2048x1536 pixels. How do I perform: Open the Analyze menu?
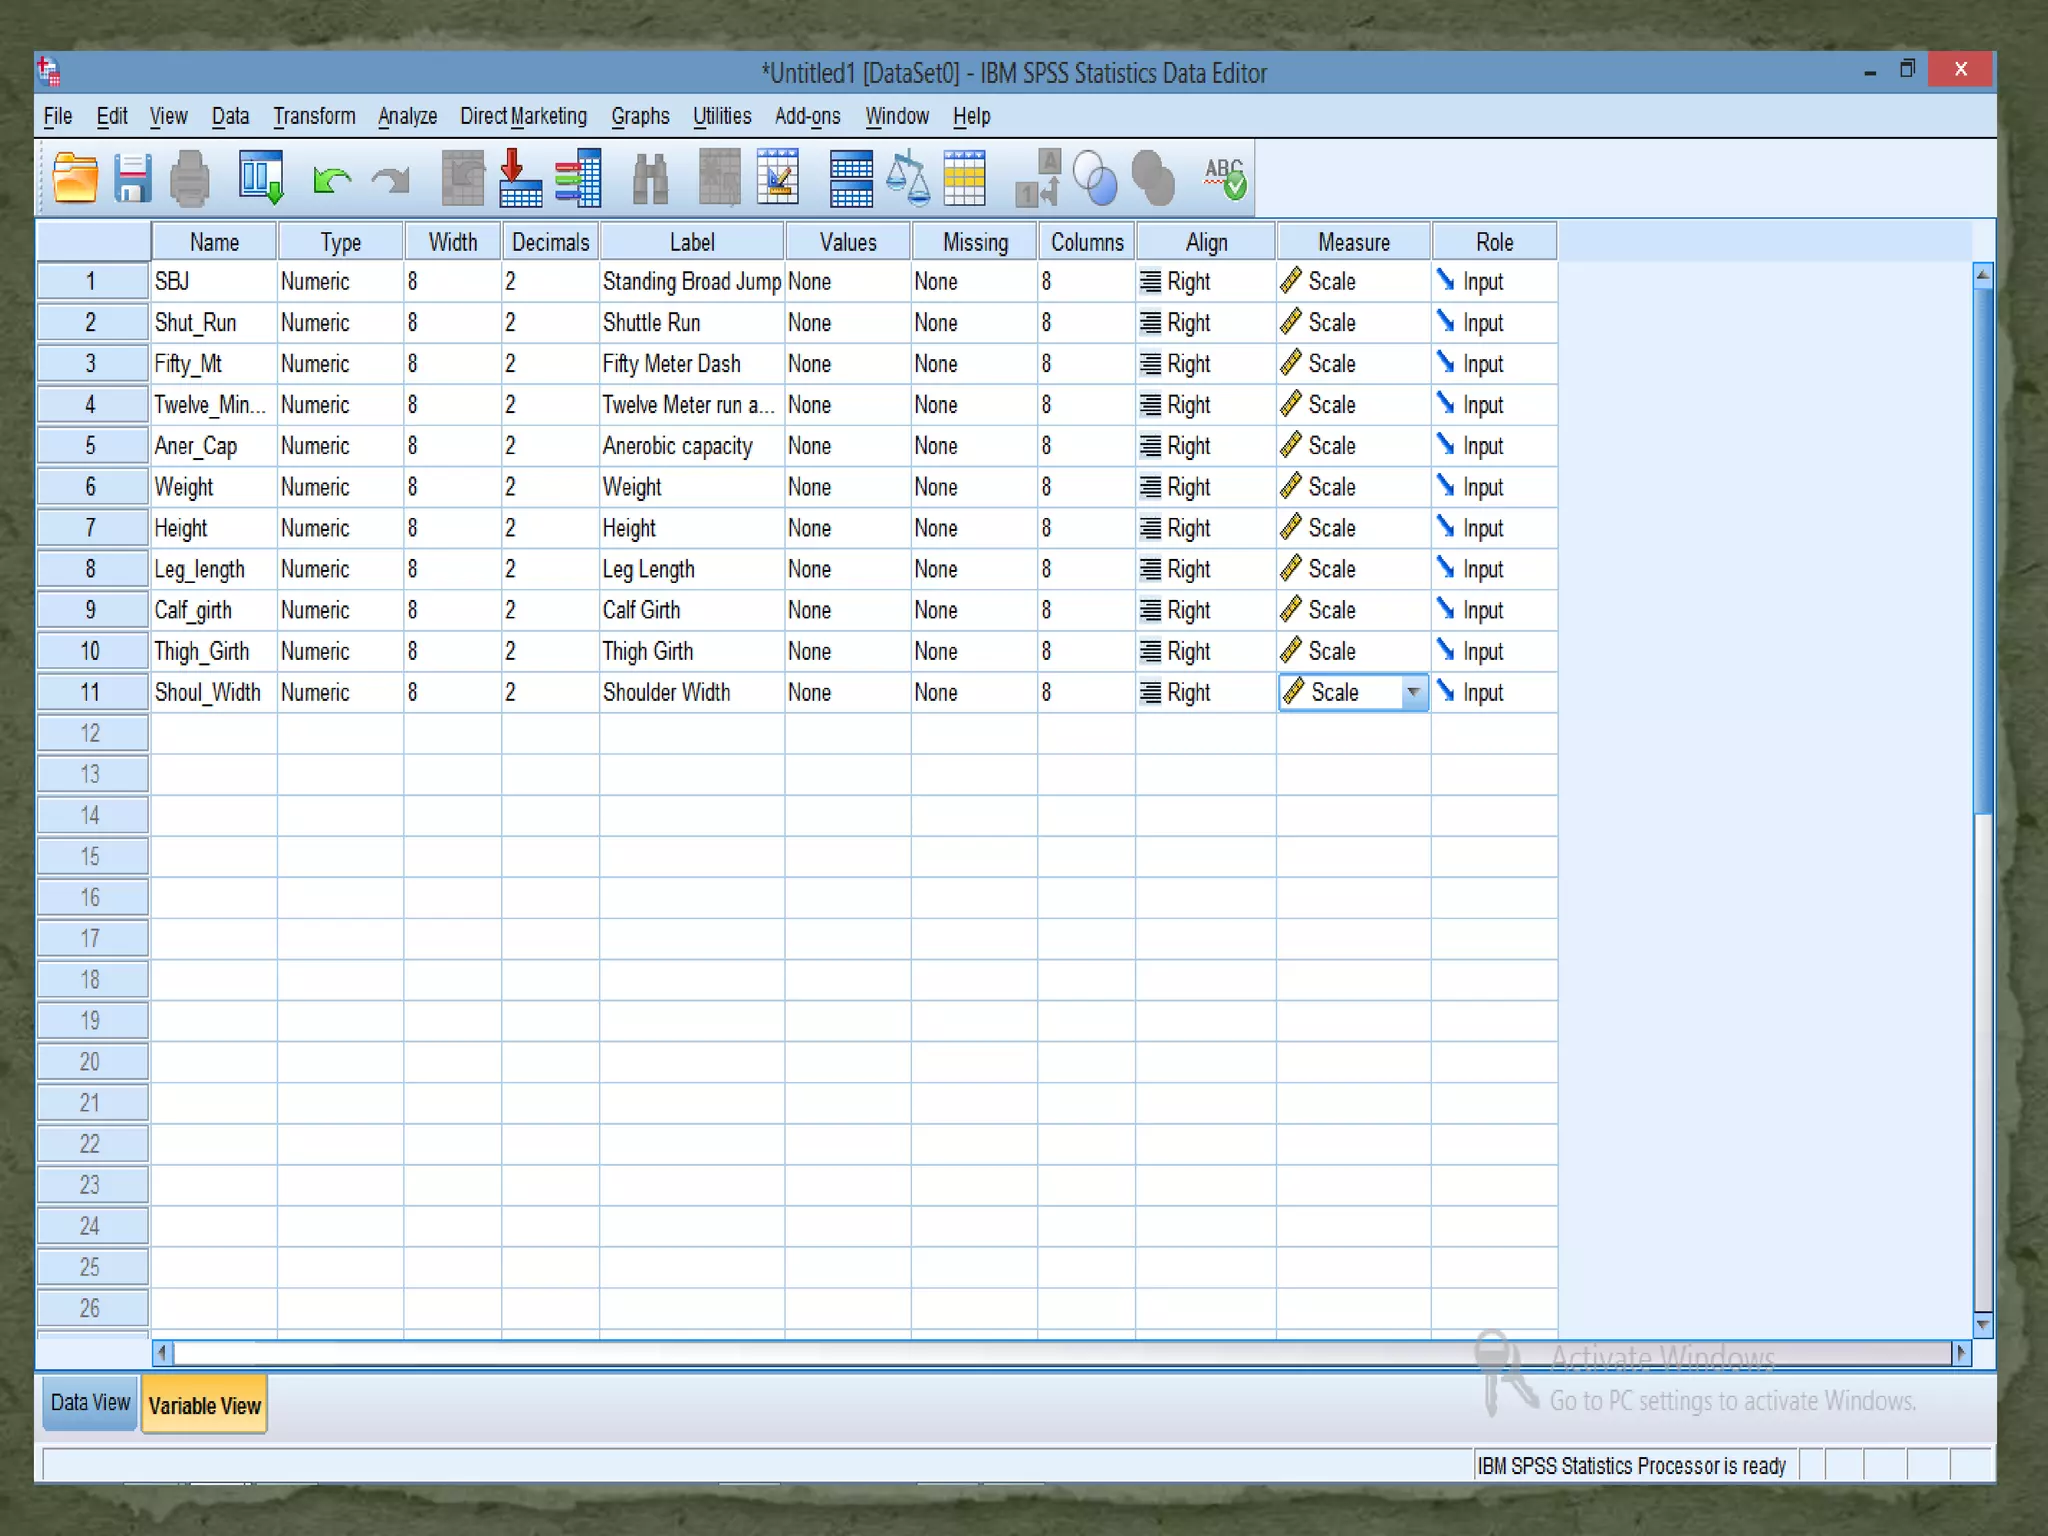pyautogui.click(x=407, y=116)
